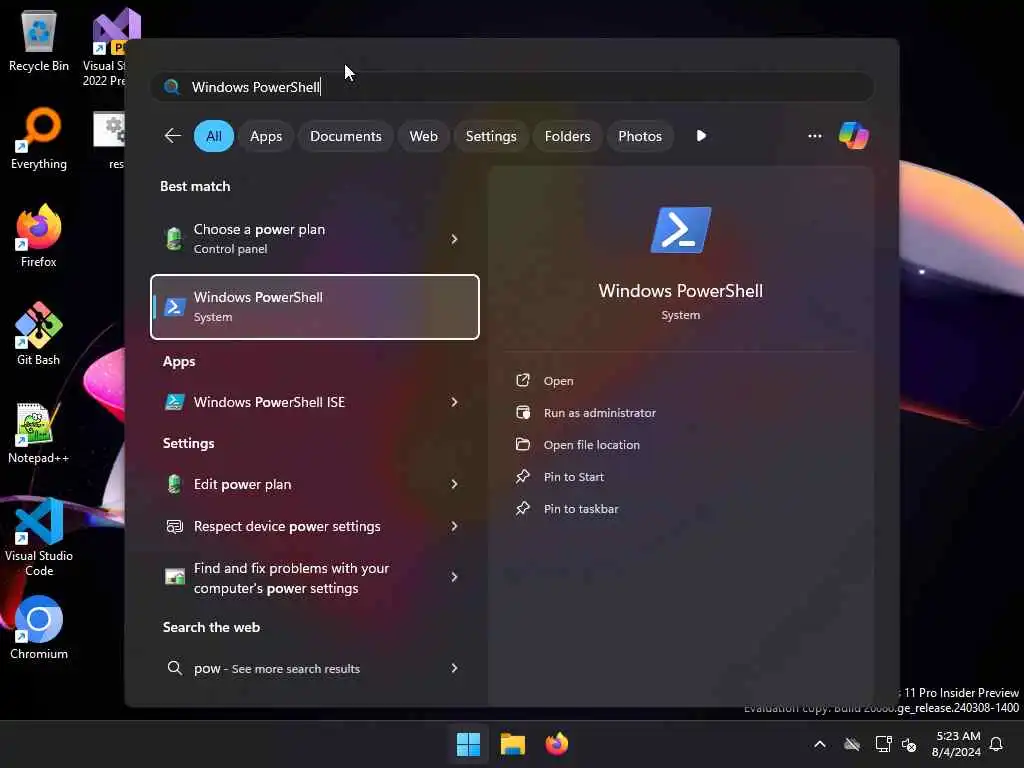
Task: Switch to the Web filter tab
Action: [x=423, y=136]
